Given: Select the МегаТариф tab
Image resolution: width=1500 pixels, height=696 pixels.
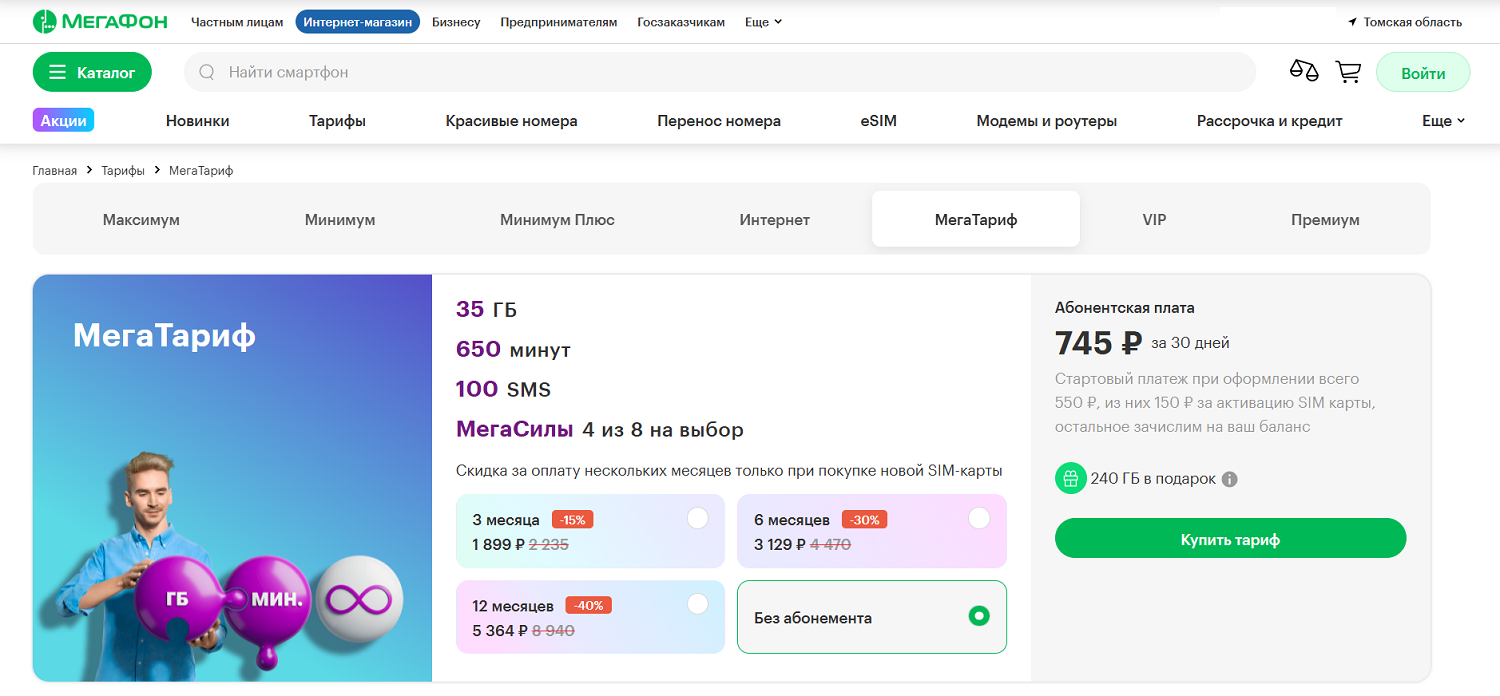Looking at the screenshot, I should point(976,219).
